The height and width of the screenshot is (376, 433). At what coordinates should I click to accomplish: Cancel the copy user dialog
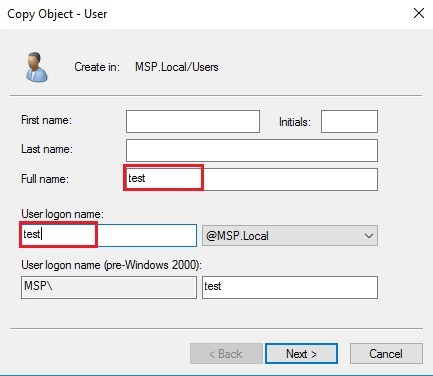[386, 354]
